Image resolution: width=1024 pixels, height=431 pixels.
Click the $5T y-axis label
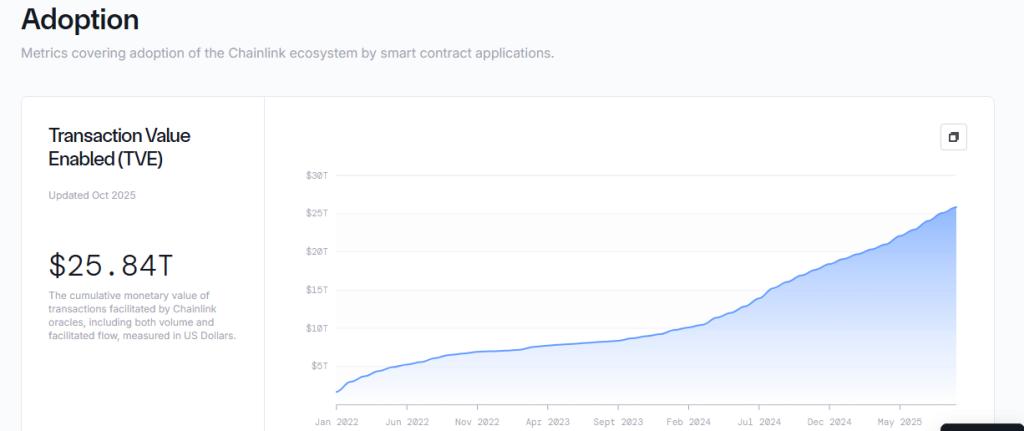click(319, 366)
